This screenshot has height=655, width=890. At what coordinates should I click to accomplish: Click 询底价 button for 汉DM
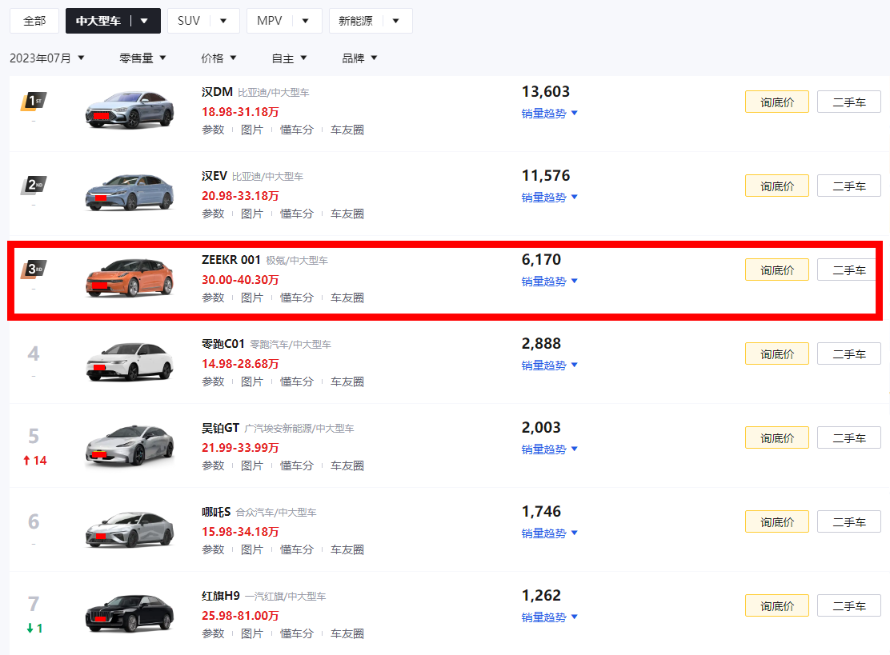pos(776,102)
